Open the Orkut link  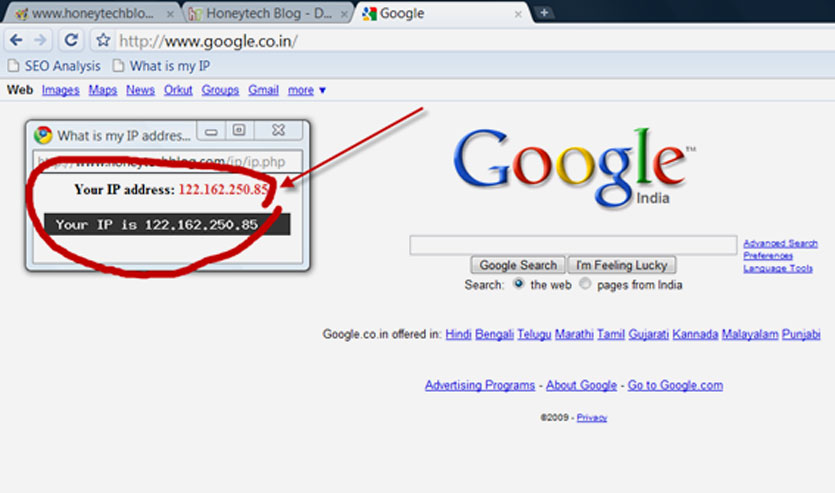178,90
